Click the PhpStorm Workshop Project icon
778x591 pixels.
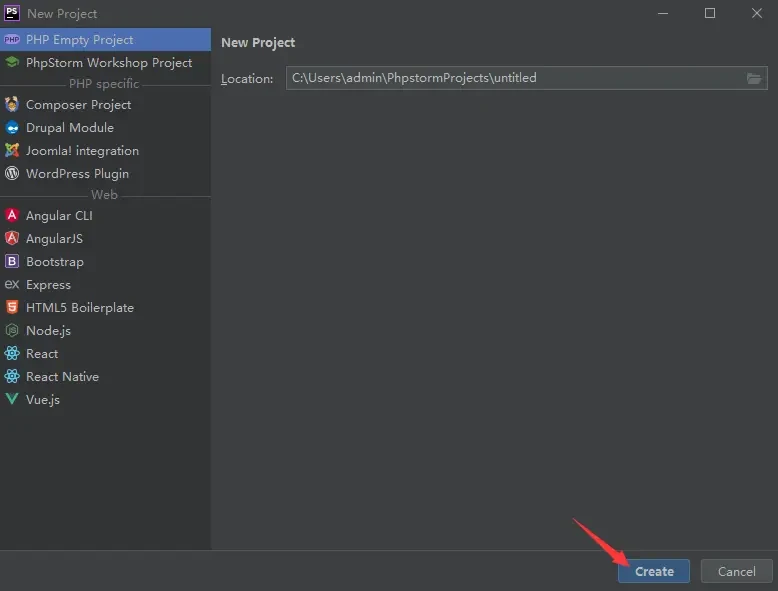coord(12,63)
